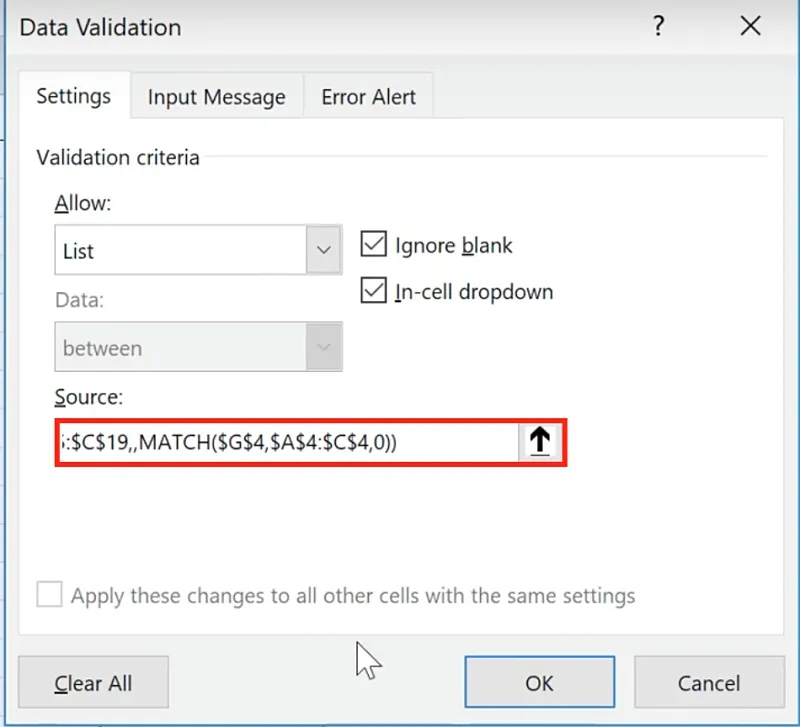Click the Source label text

point(88,397)
